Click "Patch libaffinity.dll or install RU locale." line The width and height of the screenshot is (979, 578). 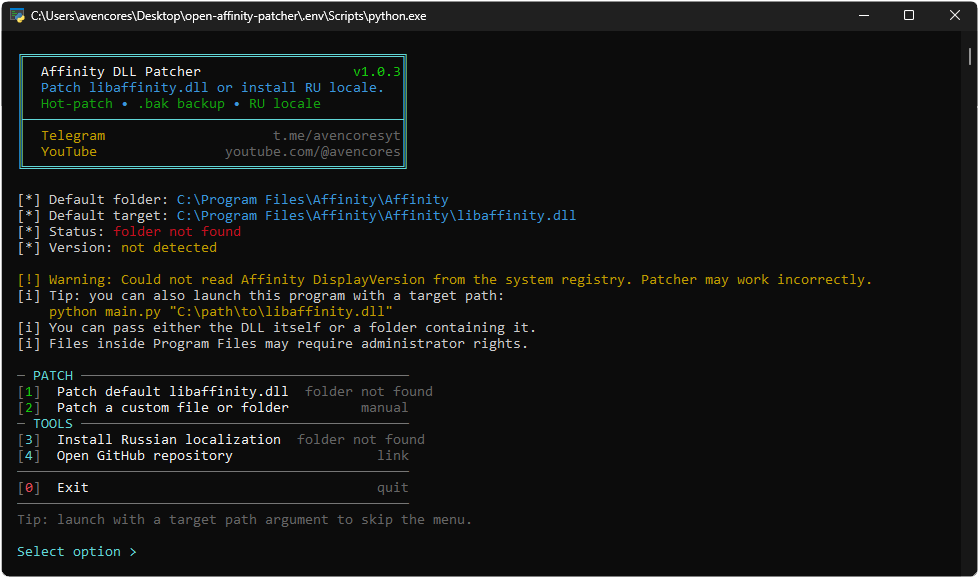coord(212,88)
